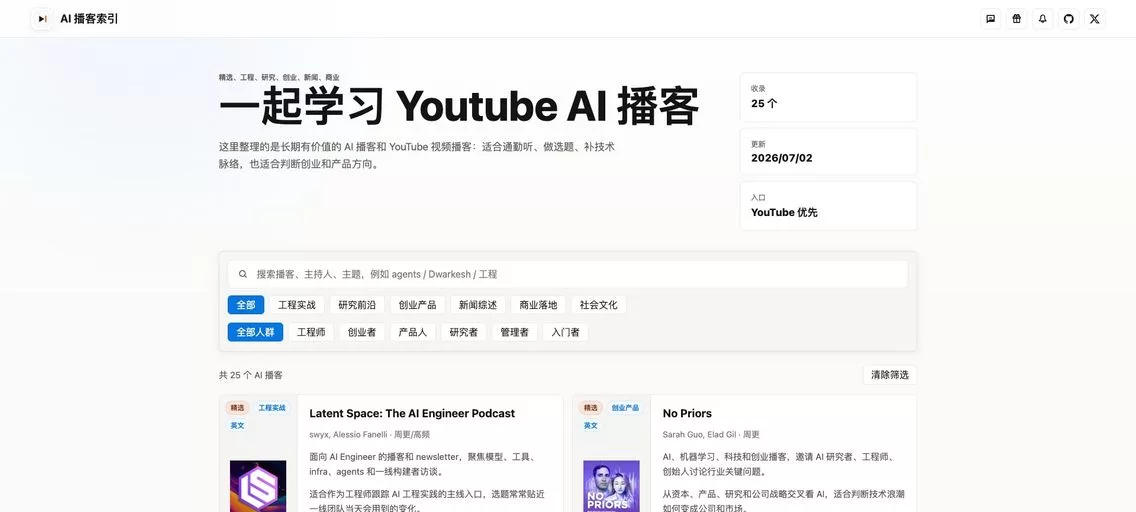Open the No Priors podcast title

coord(687,414)
